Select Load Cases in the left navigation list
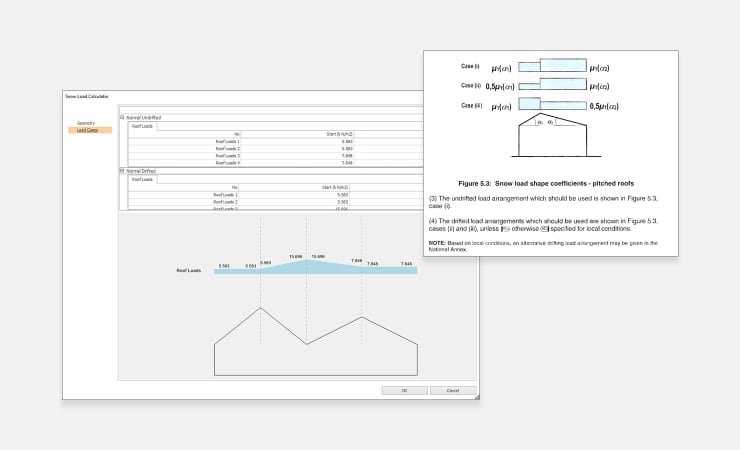 (x=90, y=130)
